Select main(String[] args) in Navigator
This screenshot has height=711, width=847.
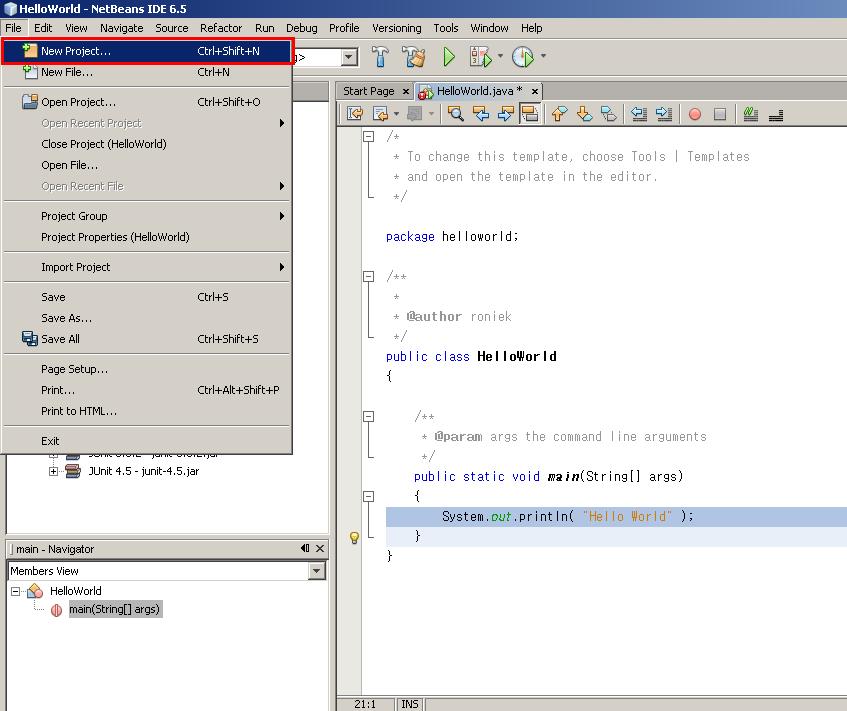(x=115, y=609)
